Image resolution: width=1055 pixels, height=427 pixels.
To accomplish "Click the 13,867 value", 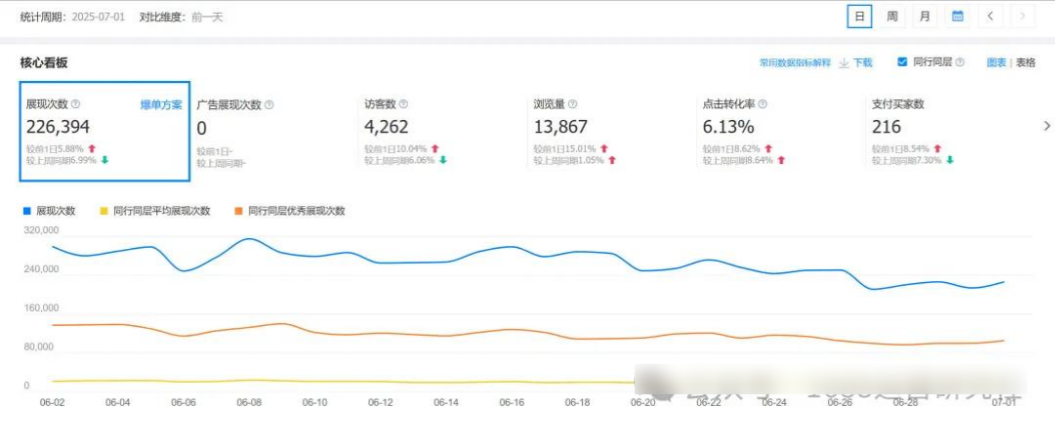I will [560, 126].
